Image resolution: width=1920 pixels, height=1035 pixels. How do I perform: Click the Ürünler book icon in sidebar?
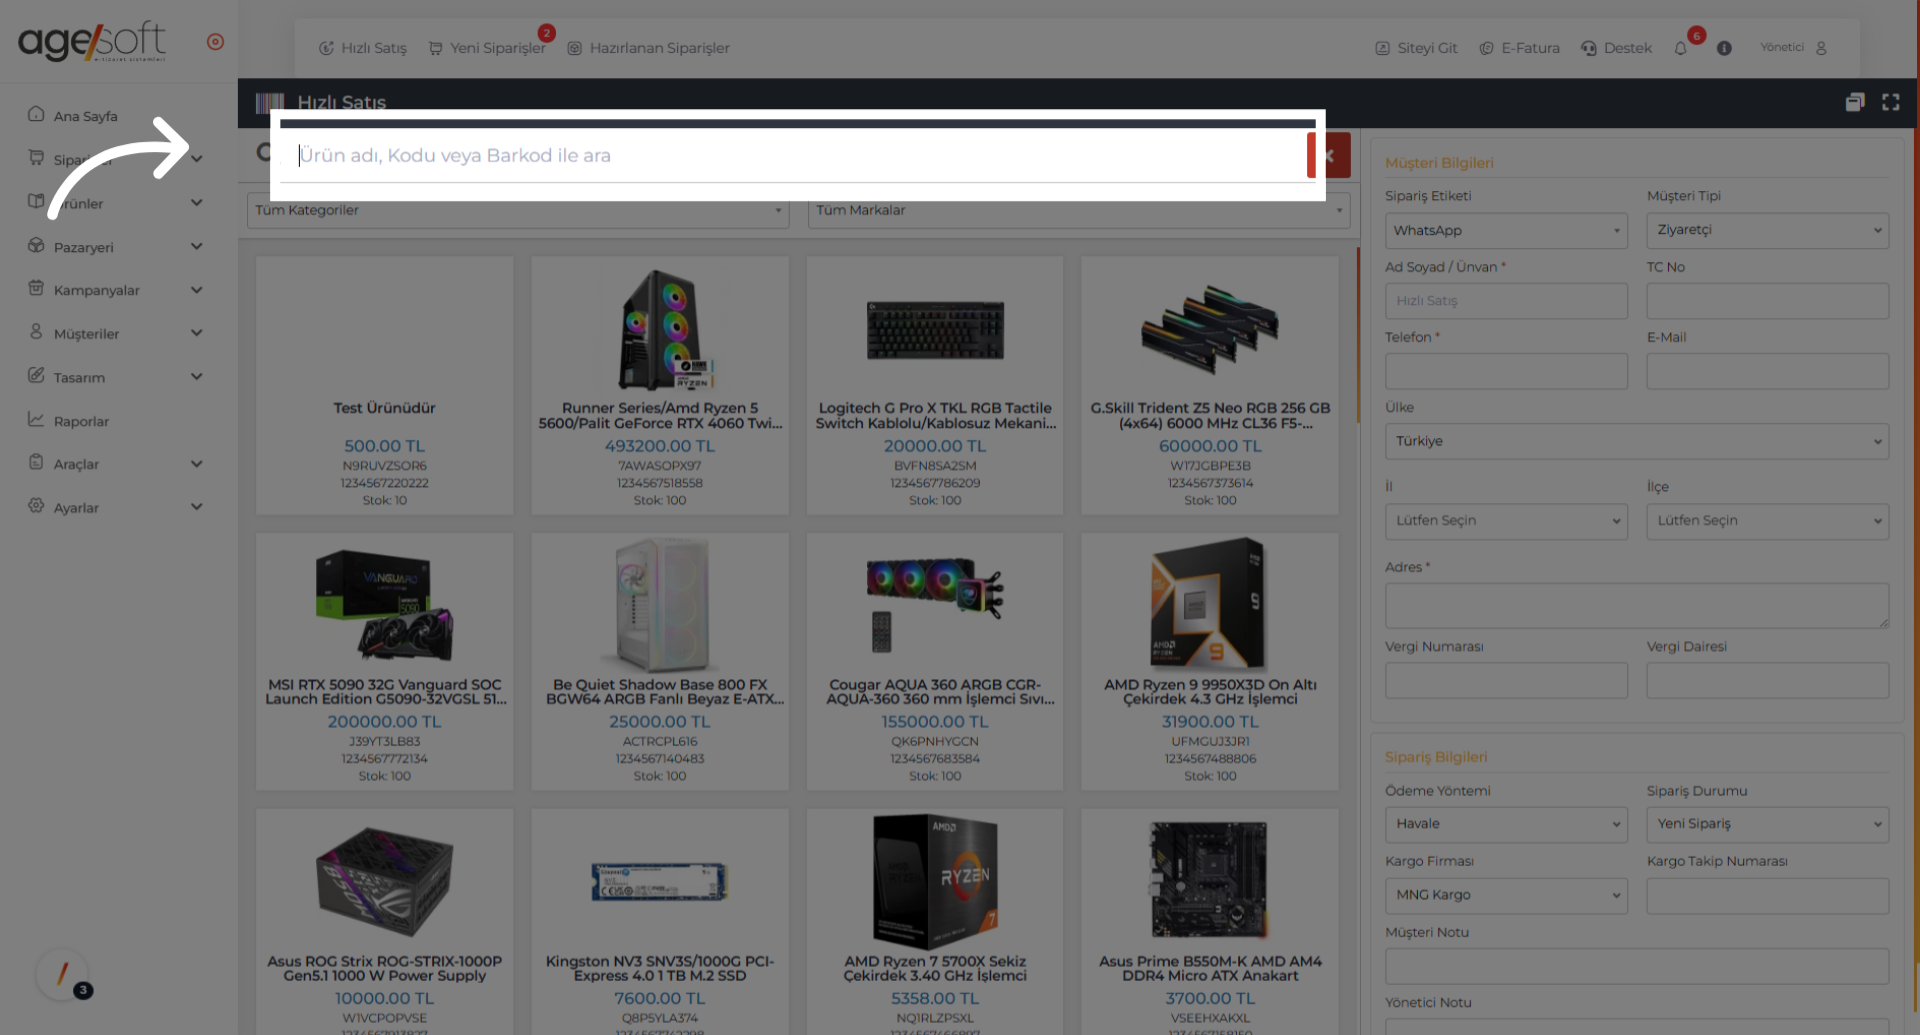click(36, 202)
